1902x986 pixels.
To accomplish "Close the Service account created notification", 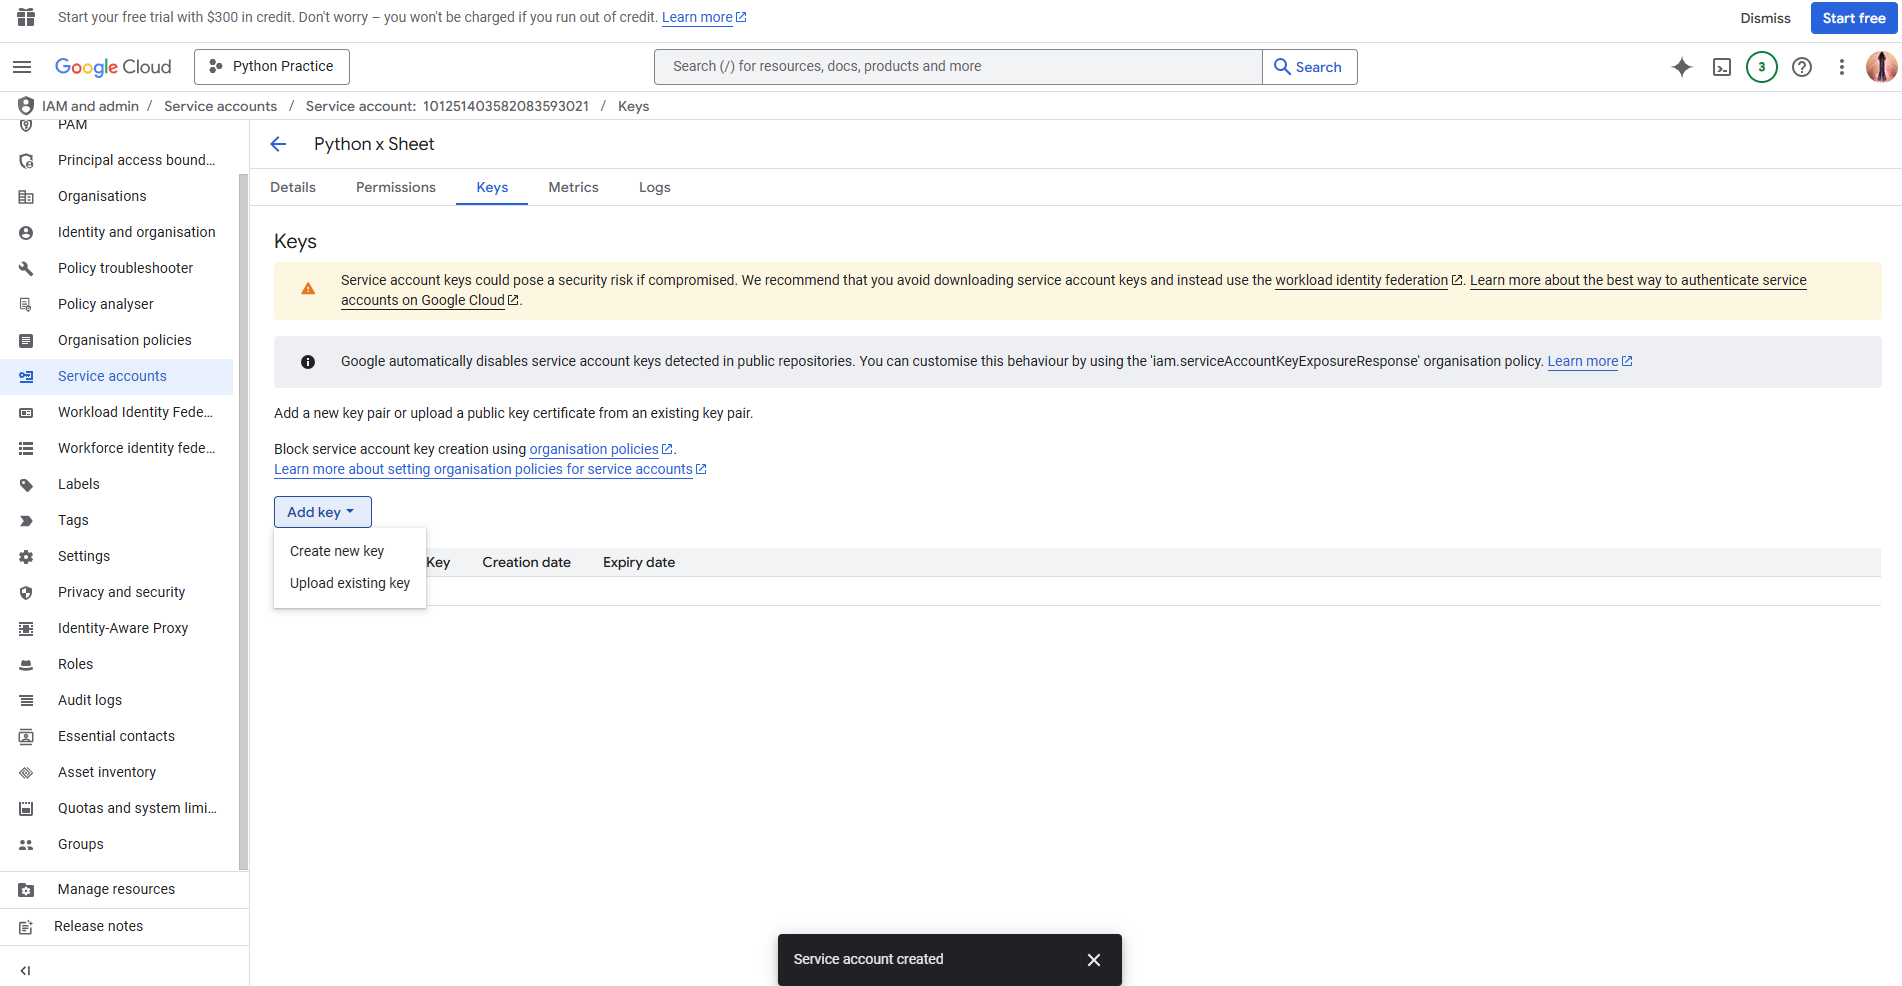I will click(1094, 960).
